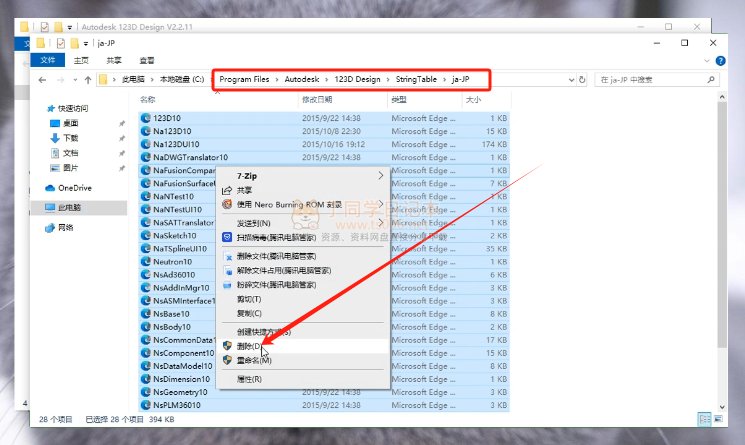This screenshot has height=445, width=745.
Task: Go up one folder level
Action: pyautogui.click(x=88, y=80)
